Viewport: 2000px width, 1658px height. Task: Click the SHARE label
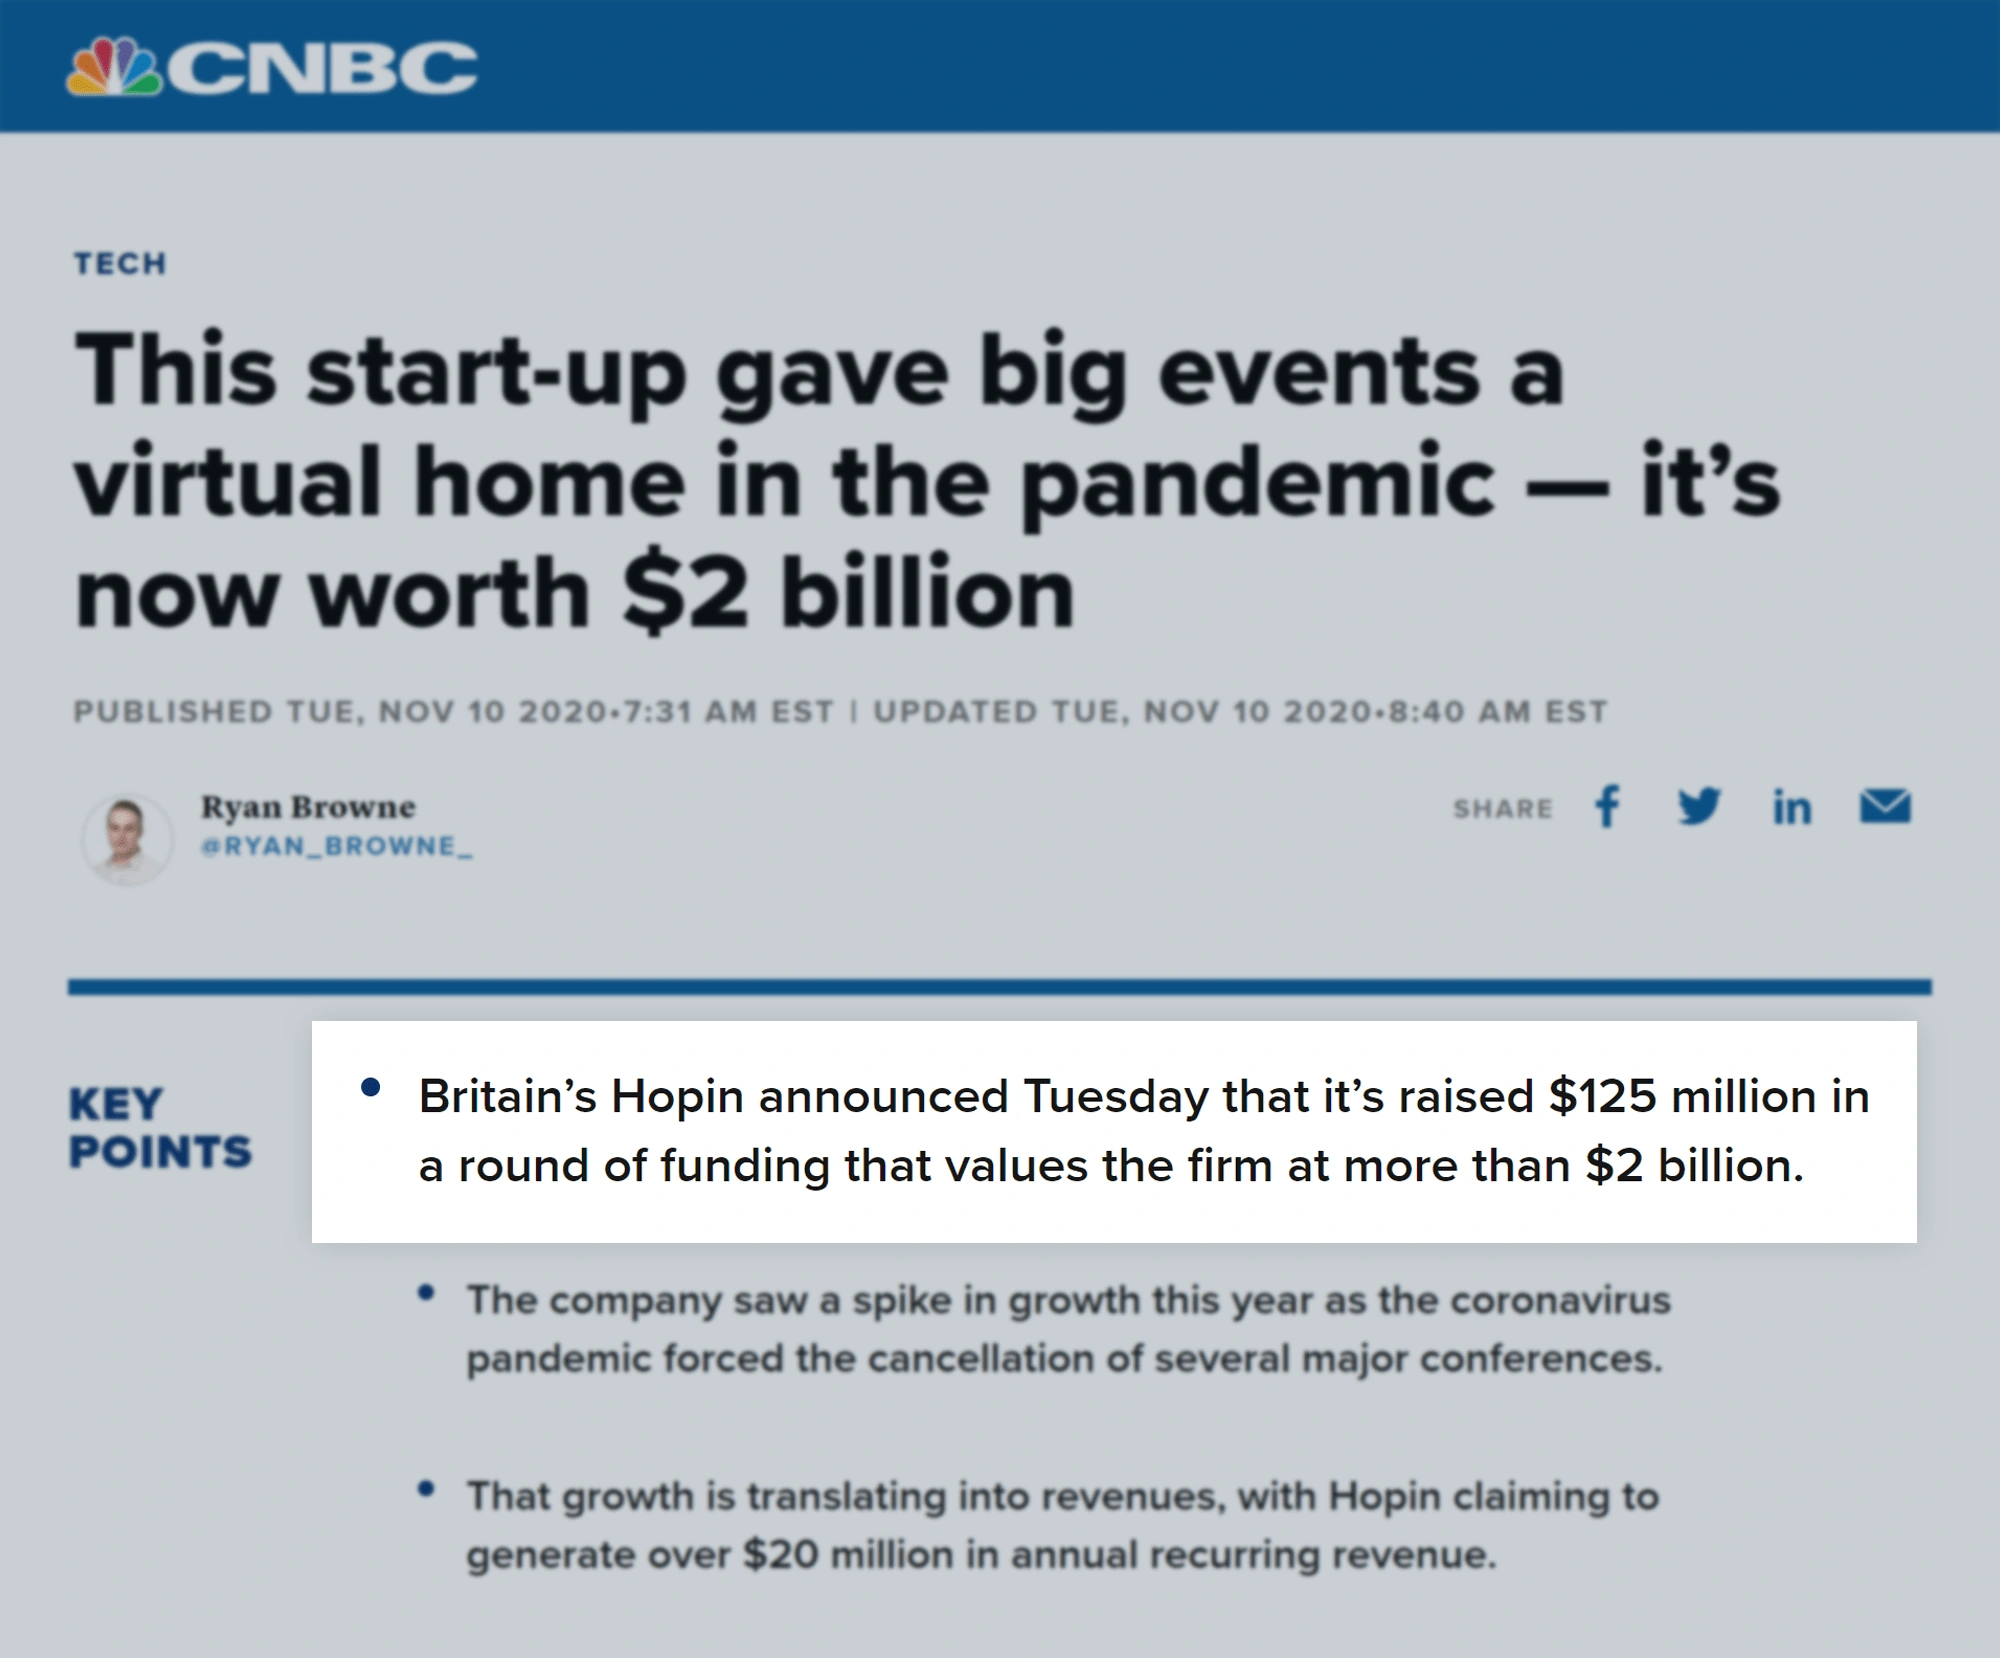point(1503,808)
